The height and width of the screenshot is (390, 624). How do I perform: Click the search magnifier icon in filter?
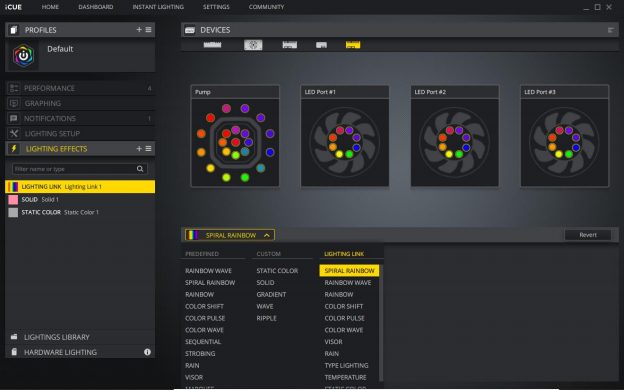(140, 169)
